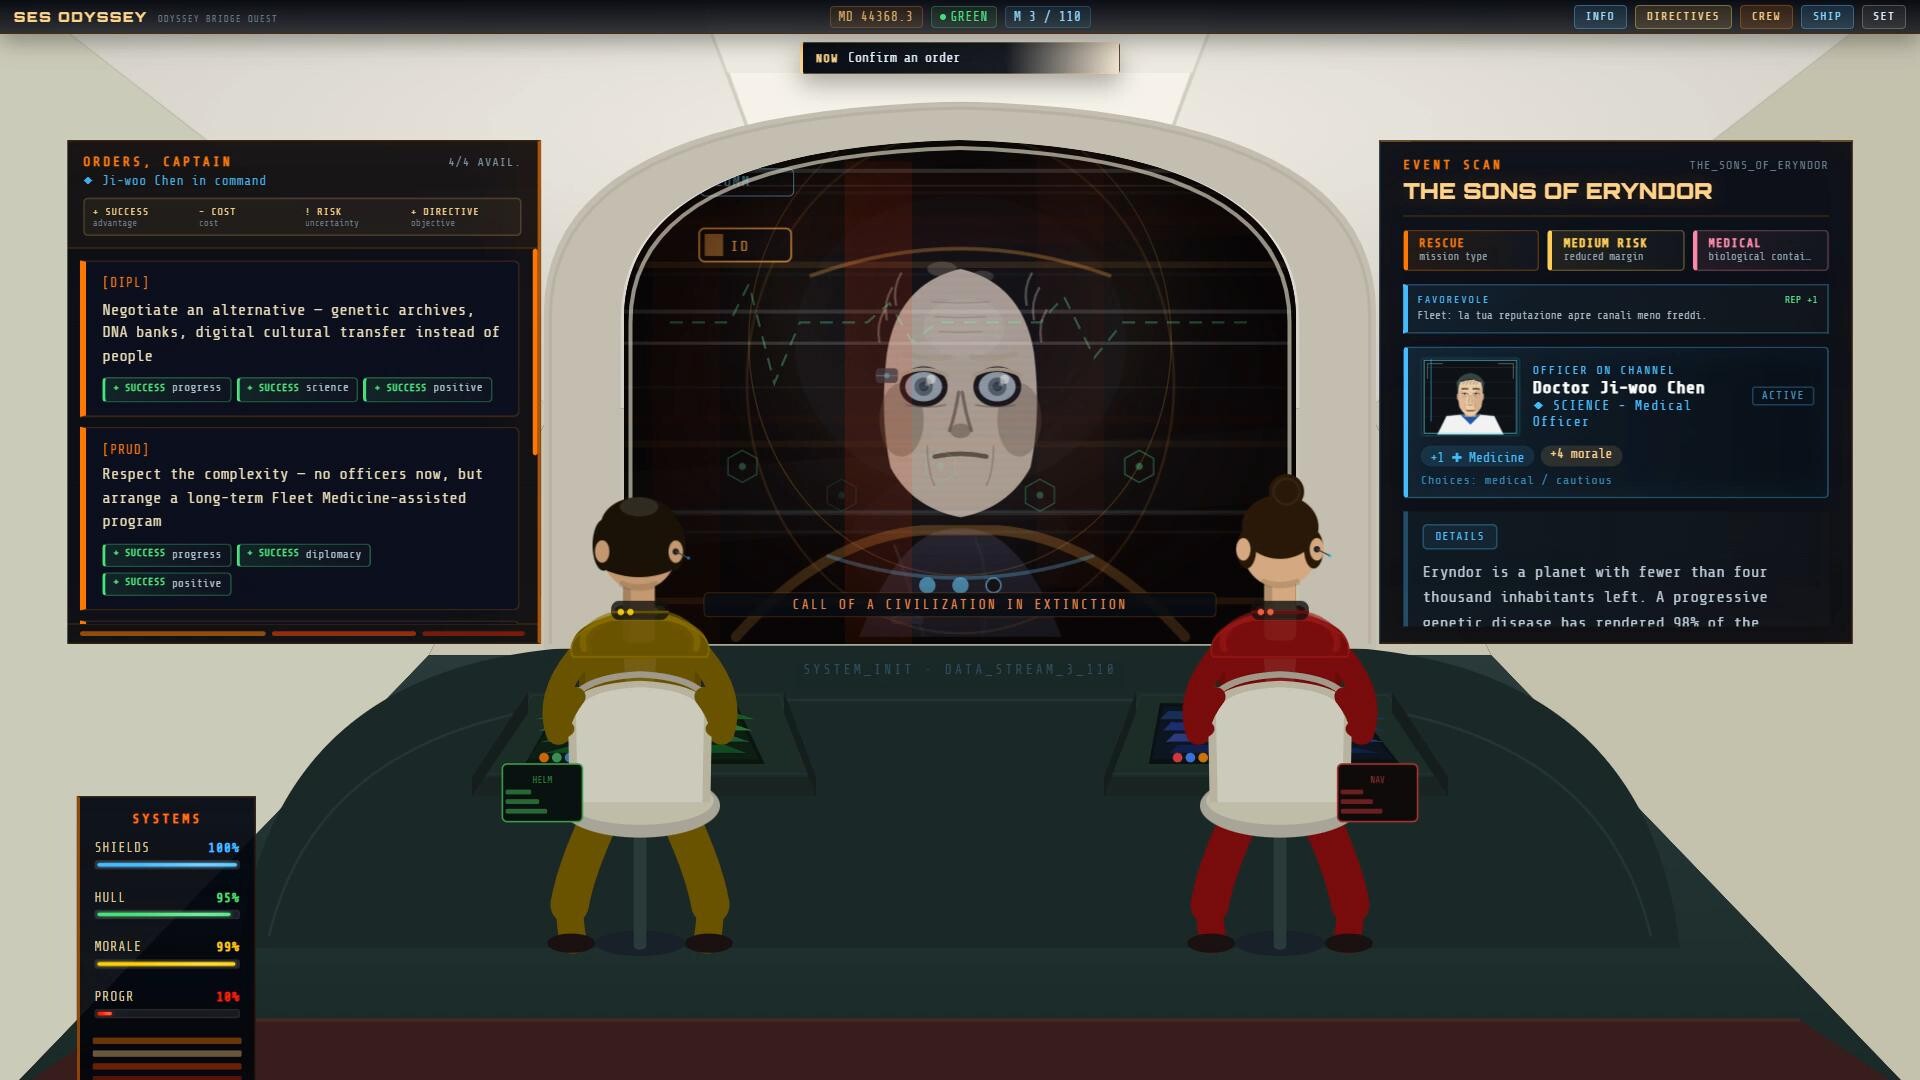
Task: Click Doctor Ji-woo Chen's portrait
Action: click(1470, 397)
